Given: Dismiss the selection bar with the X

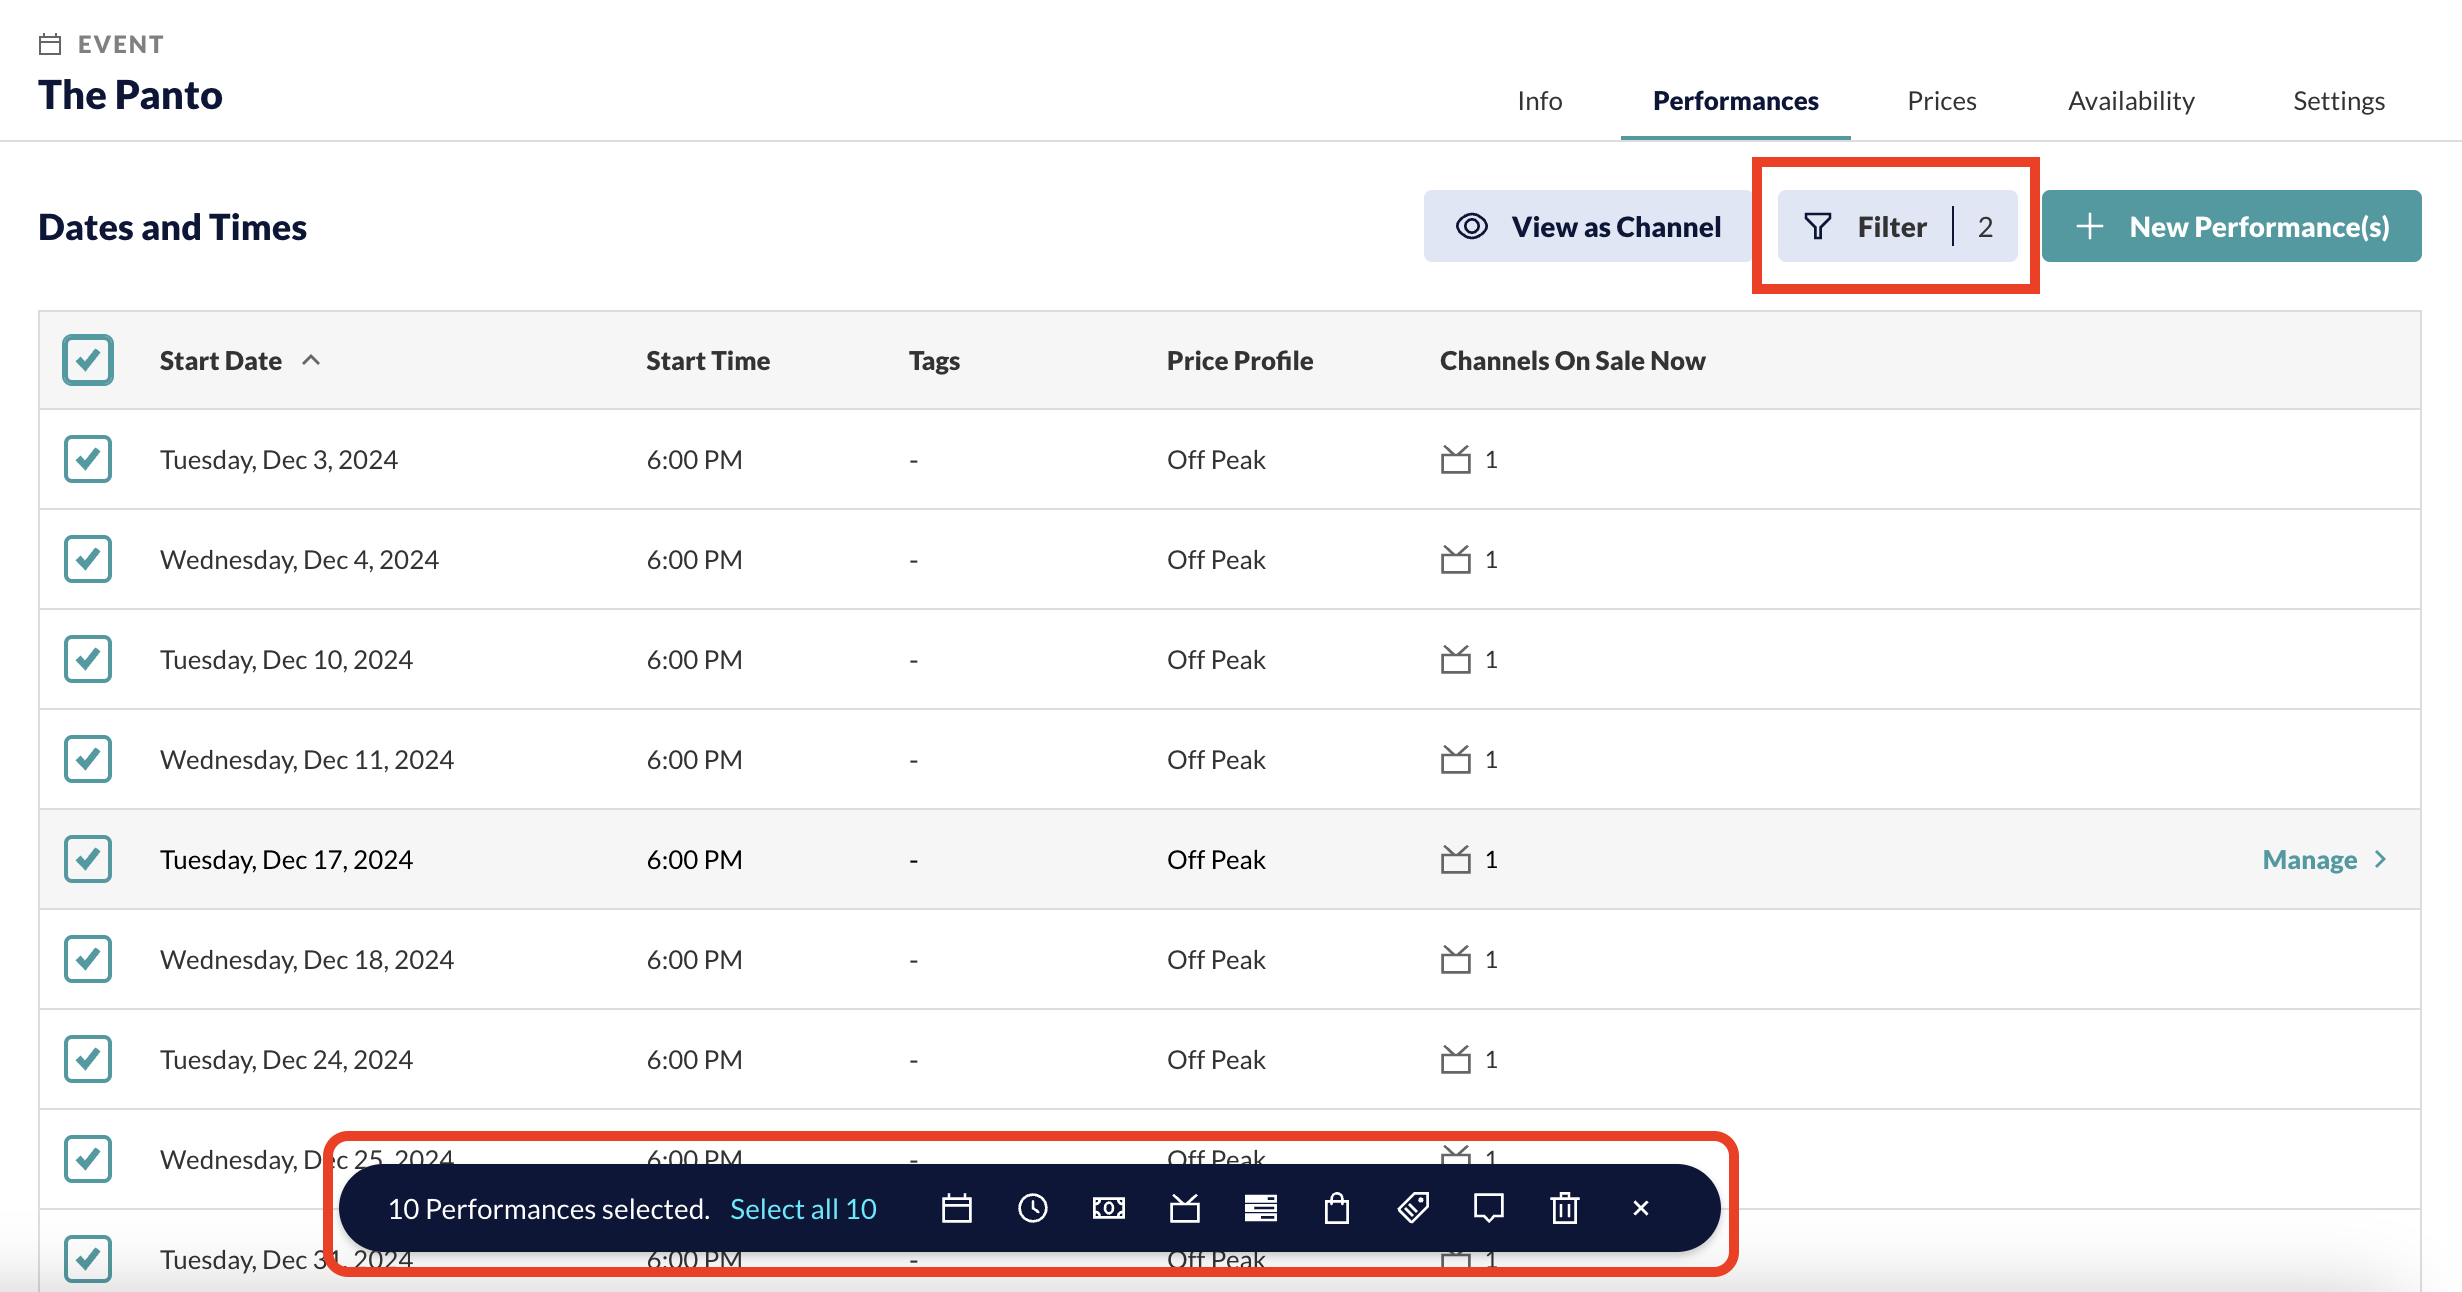Looking at the screenshot, I should click(x=1641, y=1208).
